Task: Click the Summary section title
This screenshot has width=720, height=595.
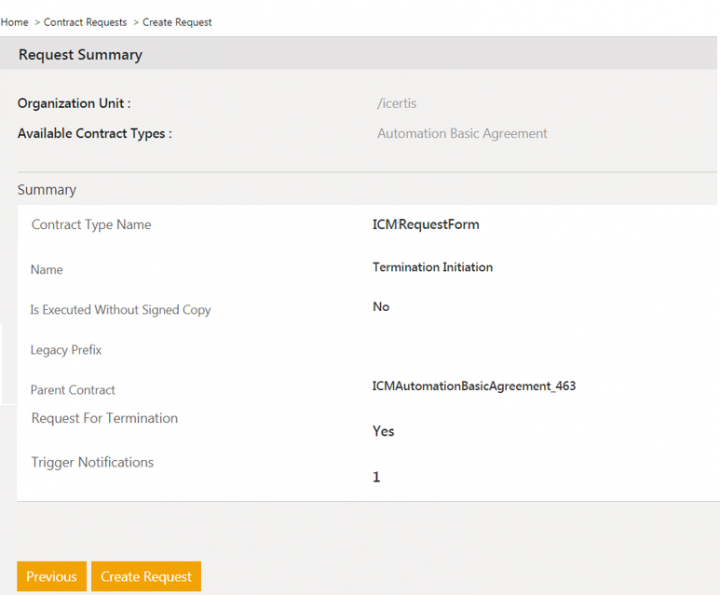Action: point(47,190)
